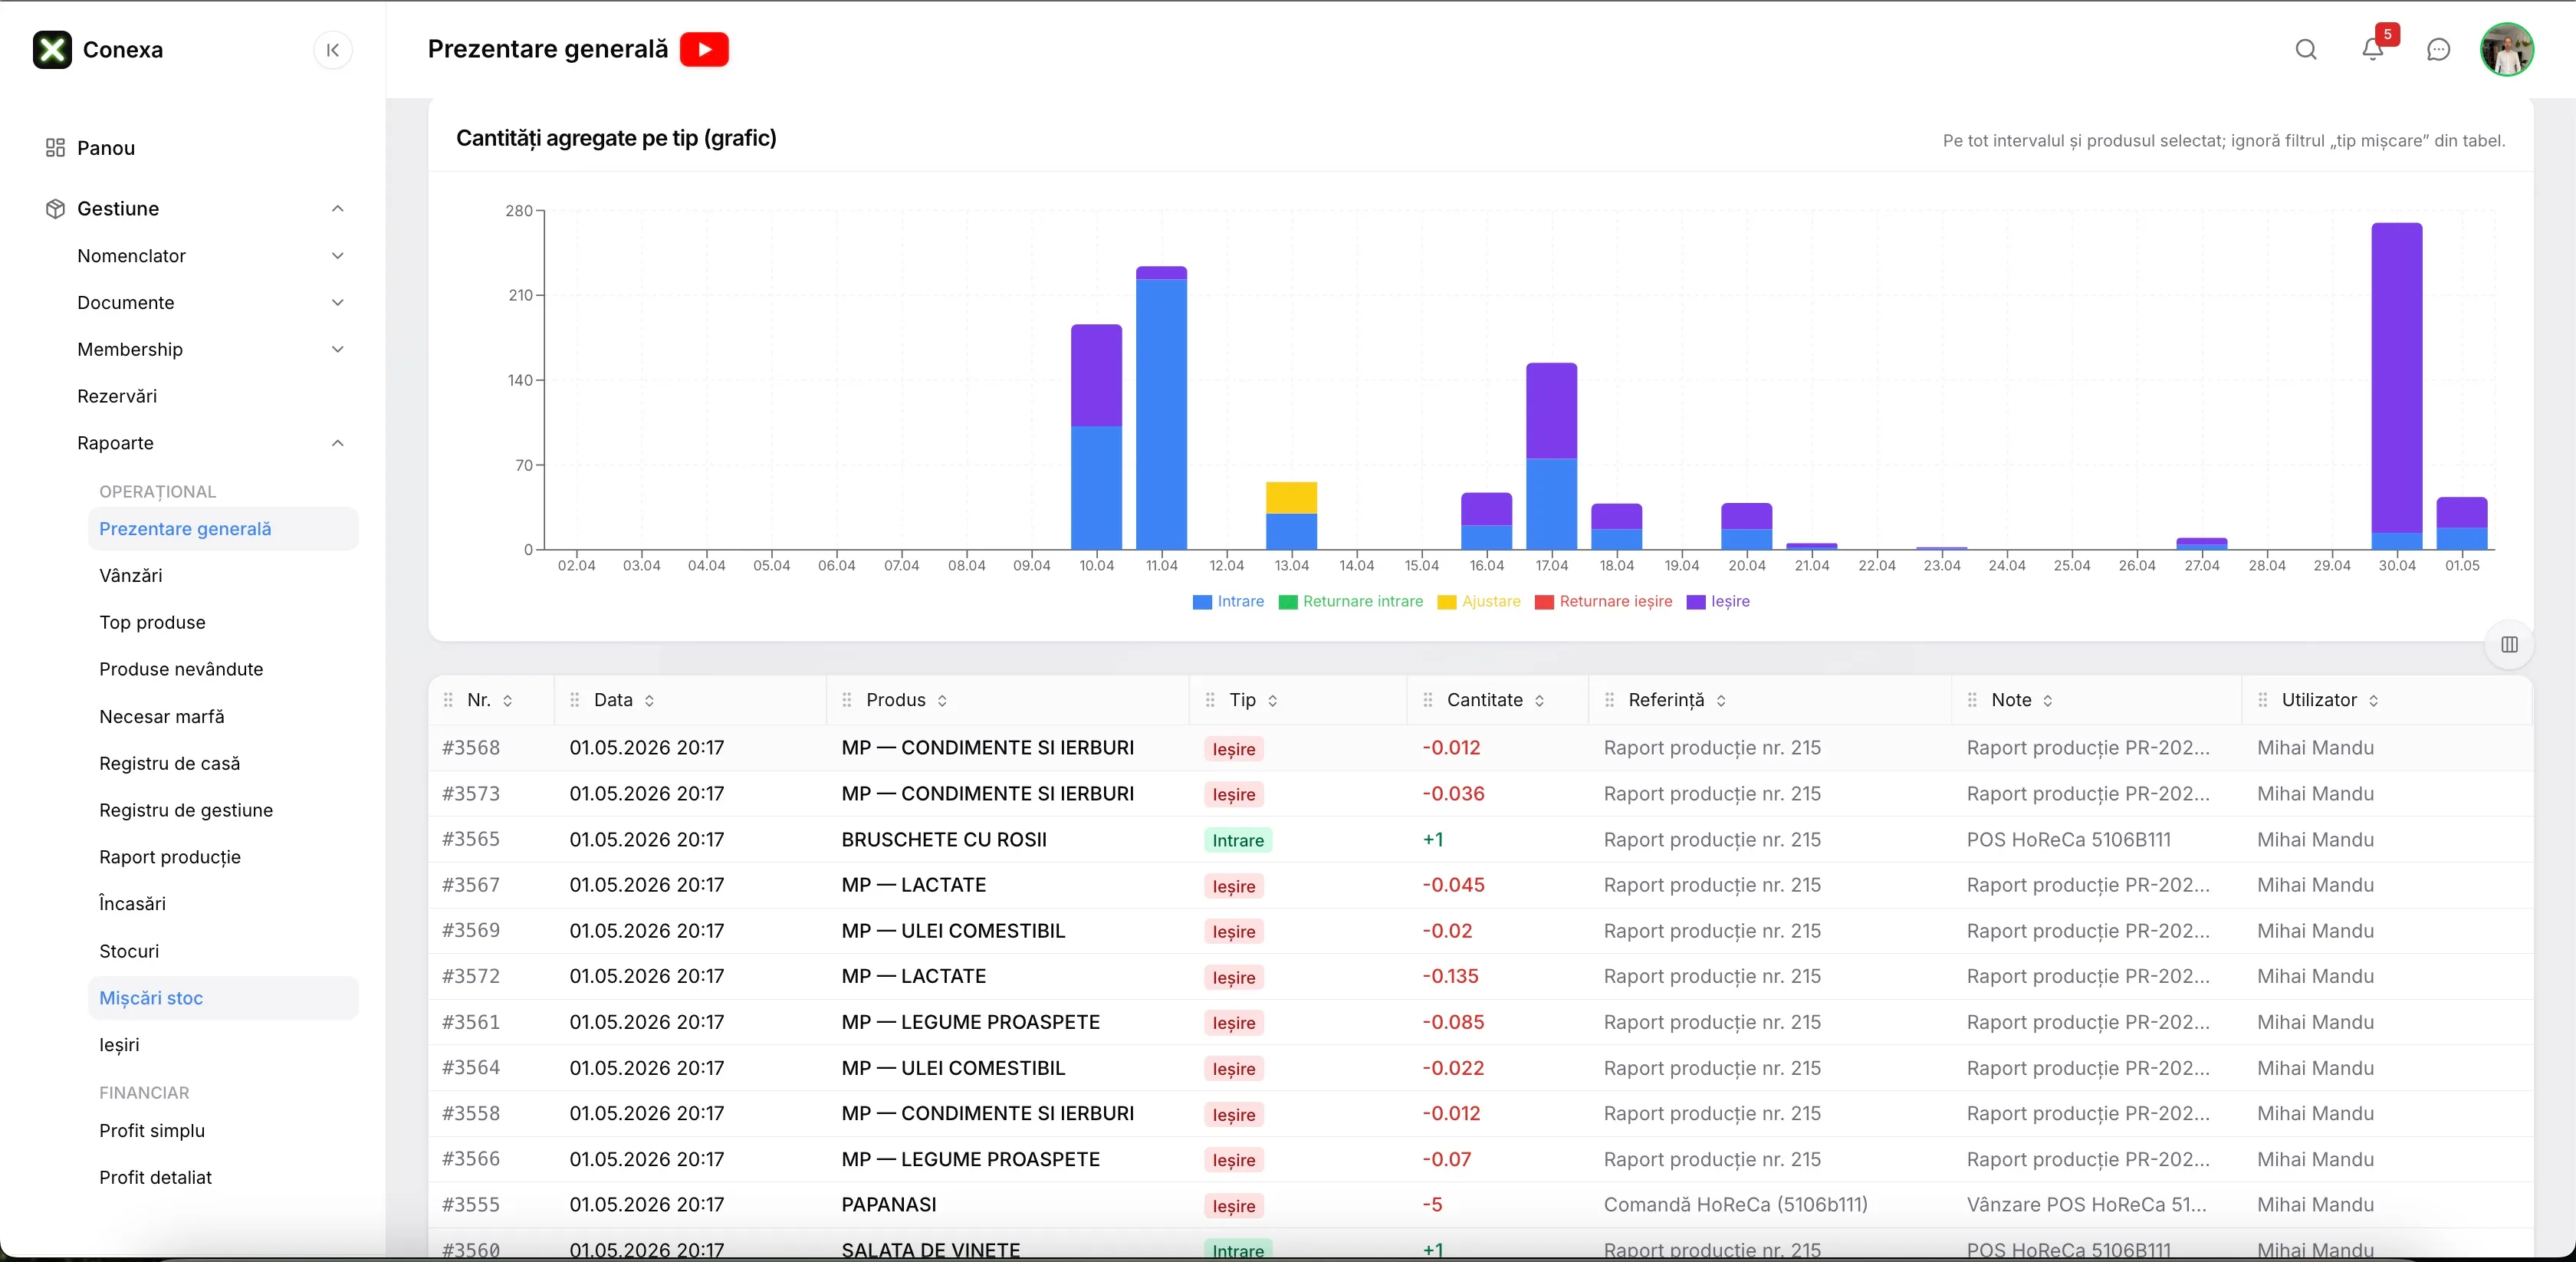Viewport: 2576px width, 1262px height.
Task: Open the column visibility settings icon
Action: pyautogui.click(x=2509, y=645)
